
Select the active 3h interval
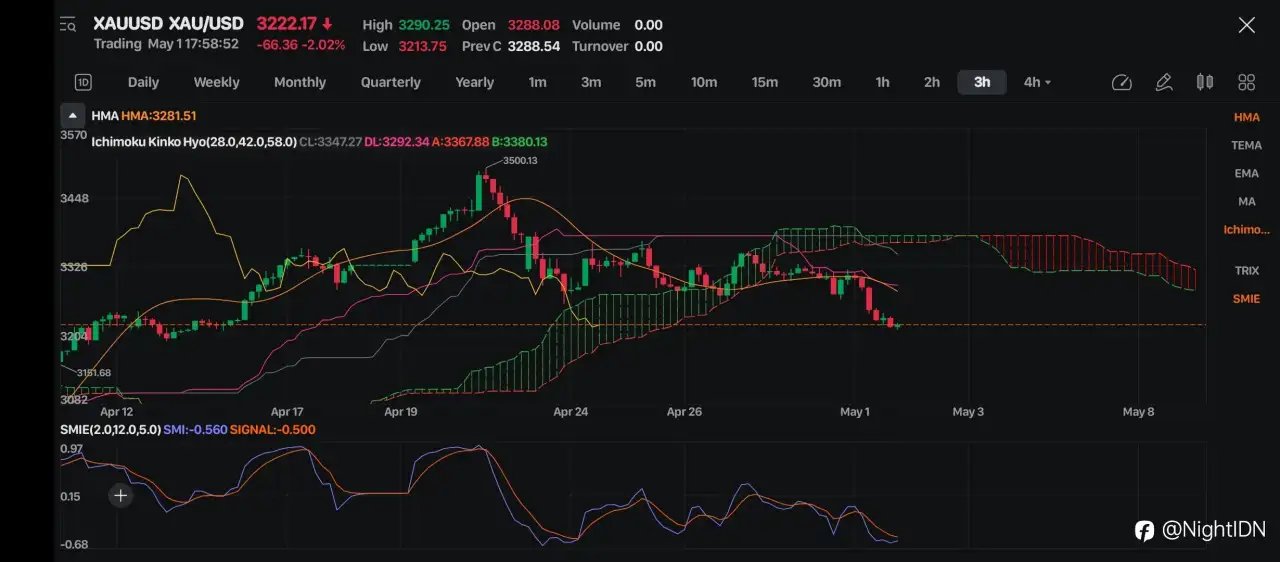[982, 82]
